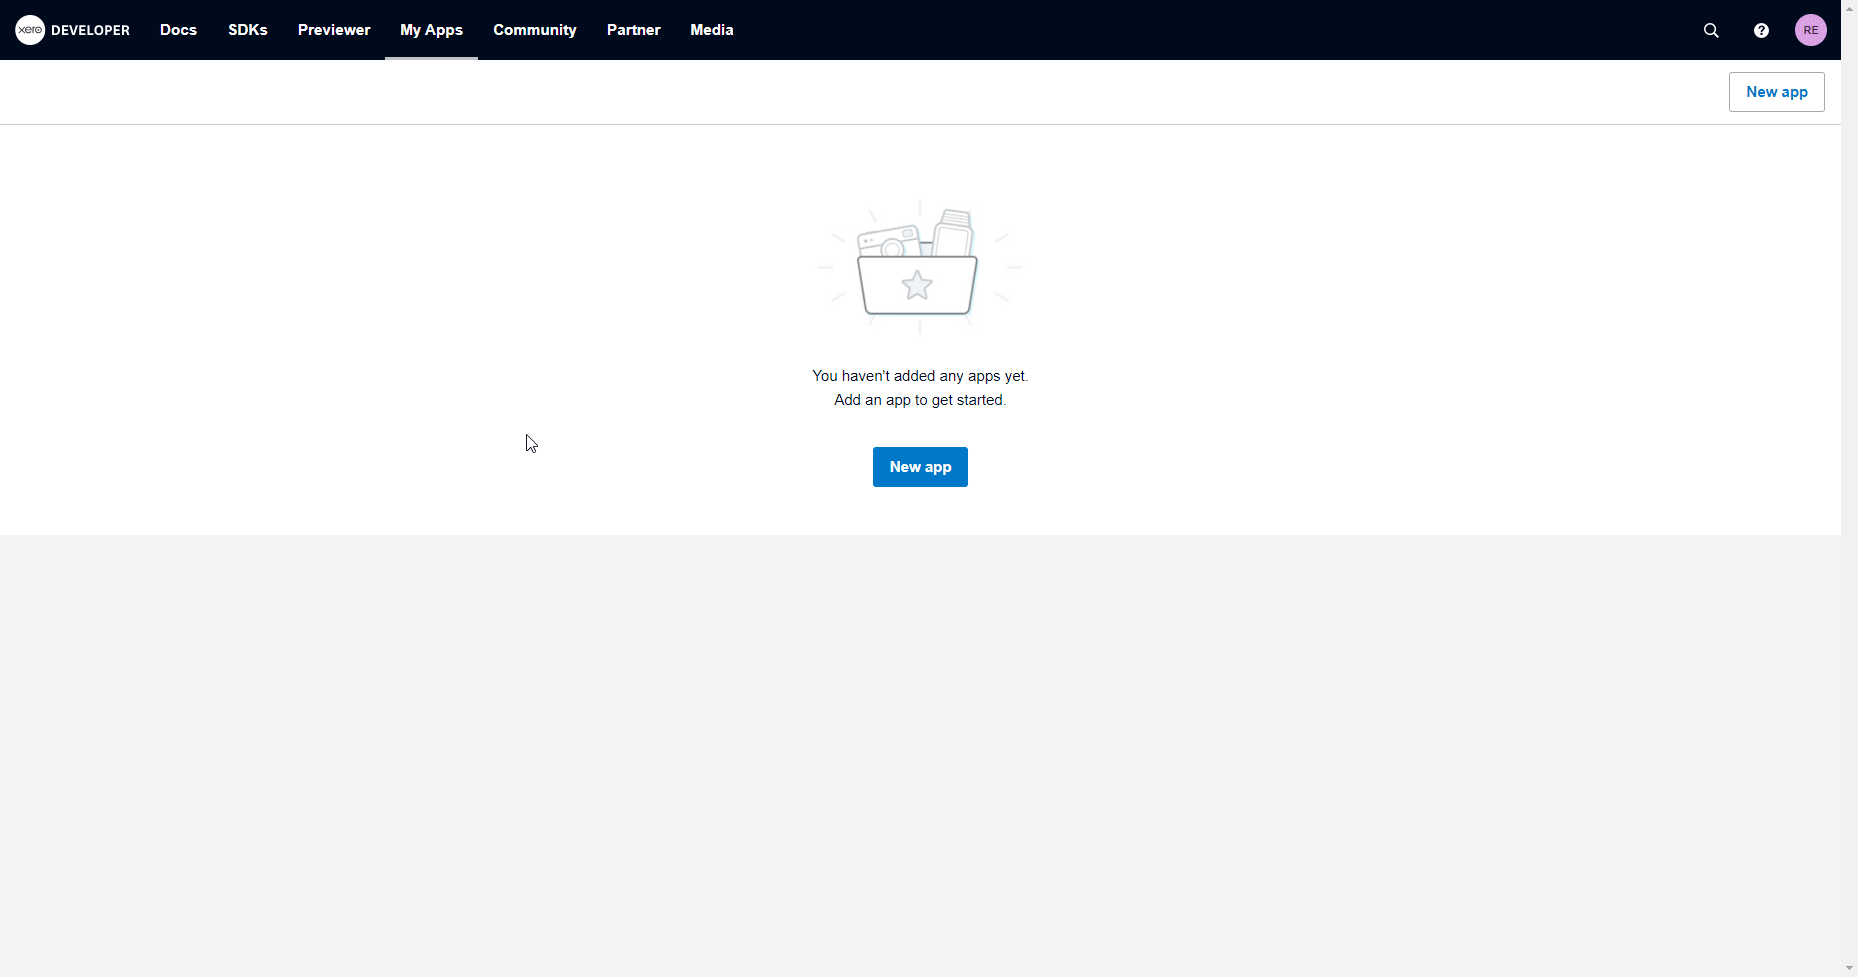1858x977 pixels.
Task: Open the Previewer page
Action: pos(333,30)
